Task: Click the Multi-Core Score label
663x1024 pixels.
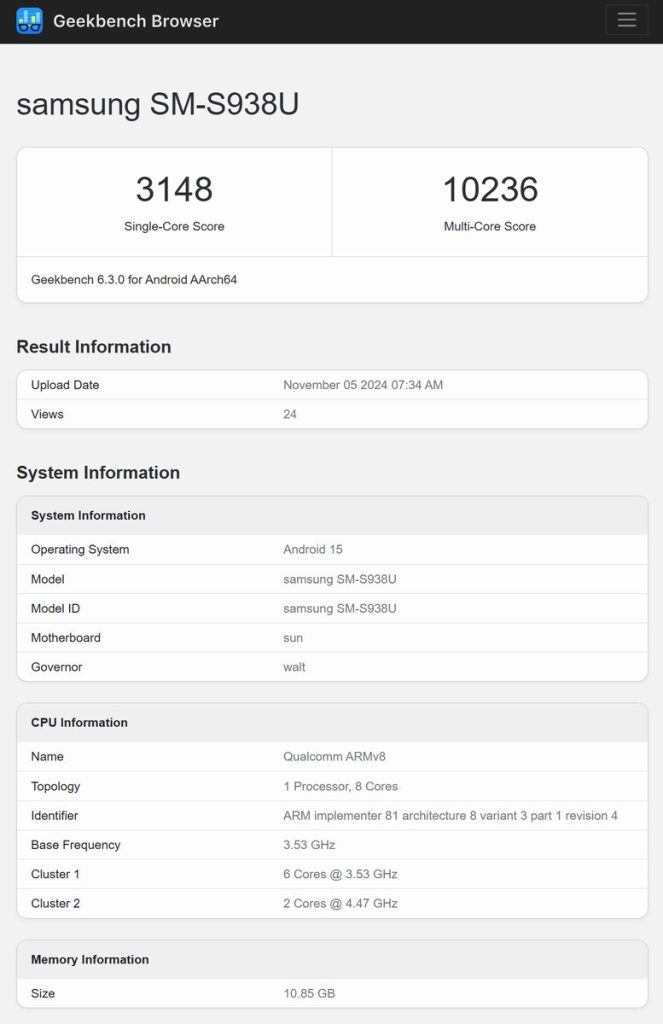Action: (x=490, y=227)
